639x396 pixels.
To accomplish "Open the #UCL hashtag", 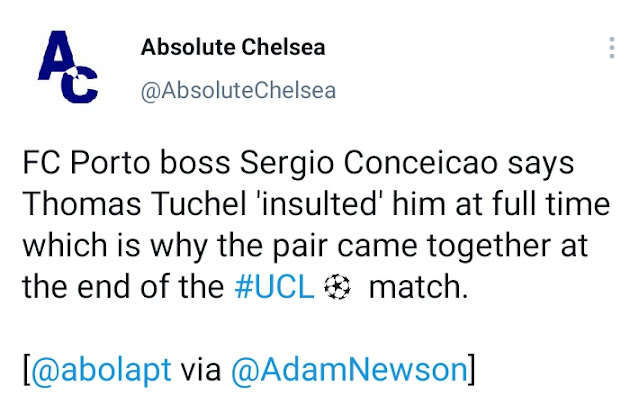I will coord(274,287).
